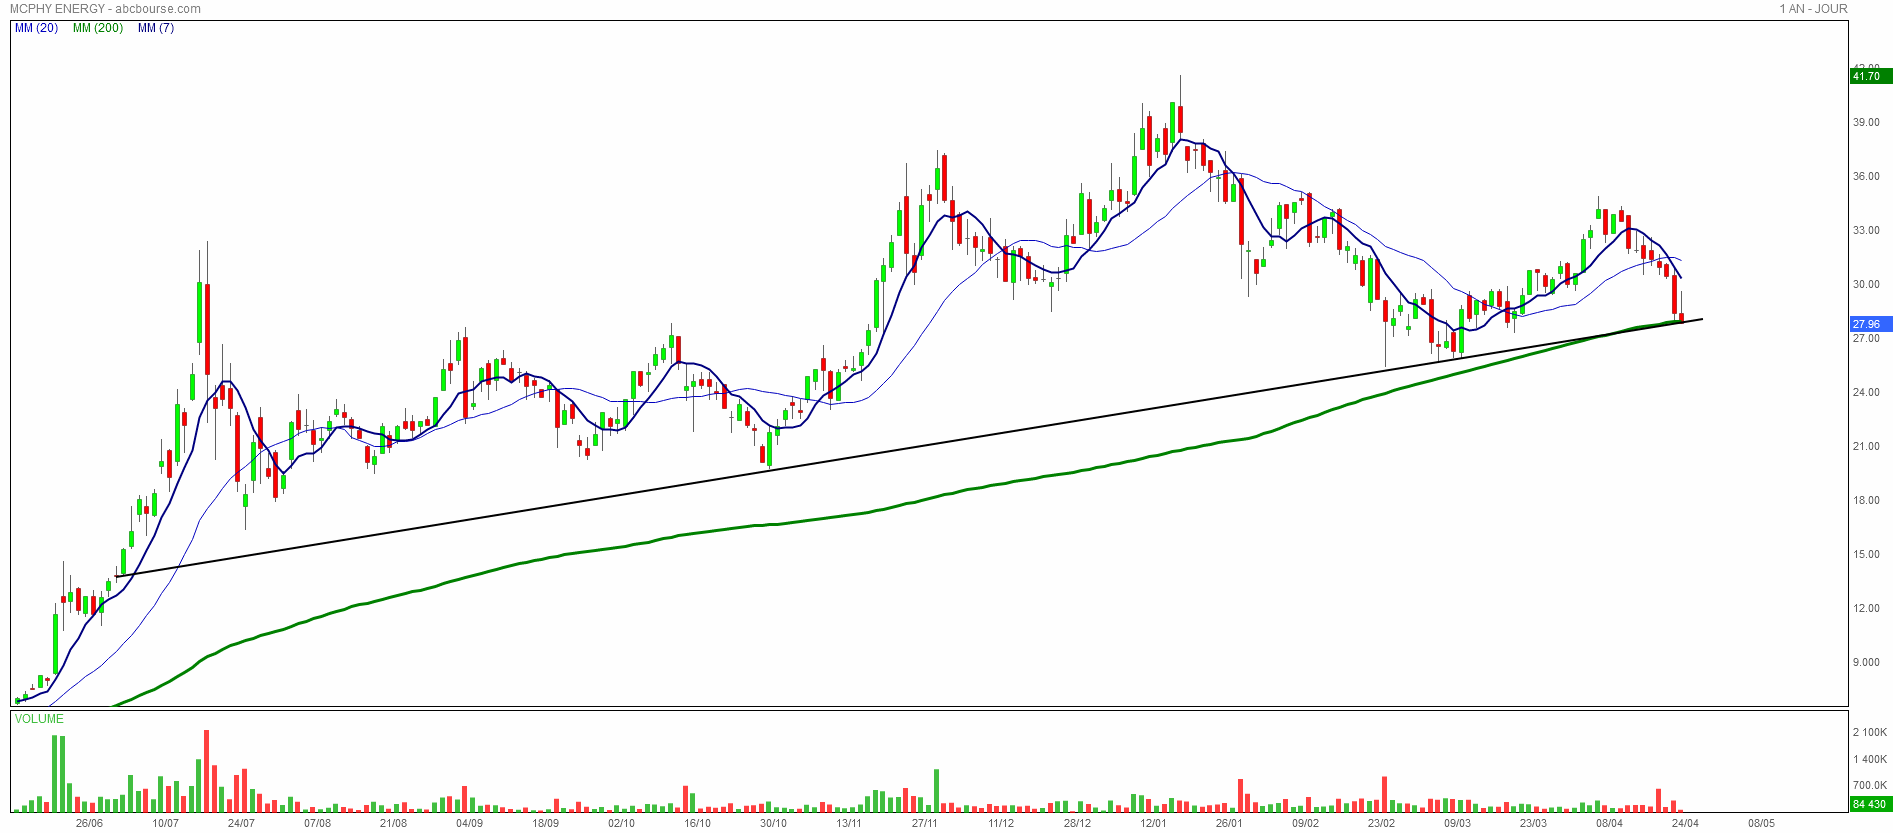Click the 24/04 date on time axis
The width and height of the screenshot is (1893, 833).
point(1686,824)
